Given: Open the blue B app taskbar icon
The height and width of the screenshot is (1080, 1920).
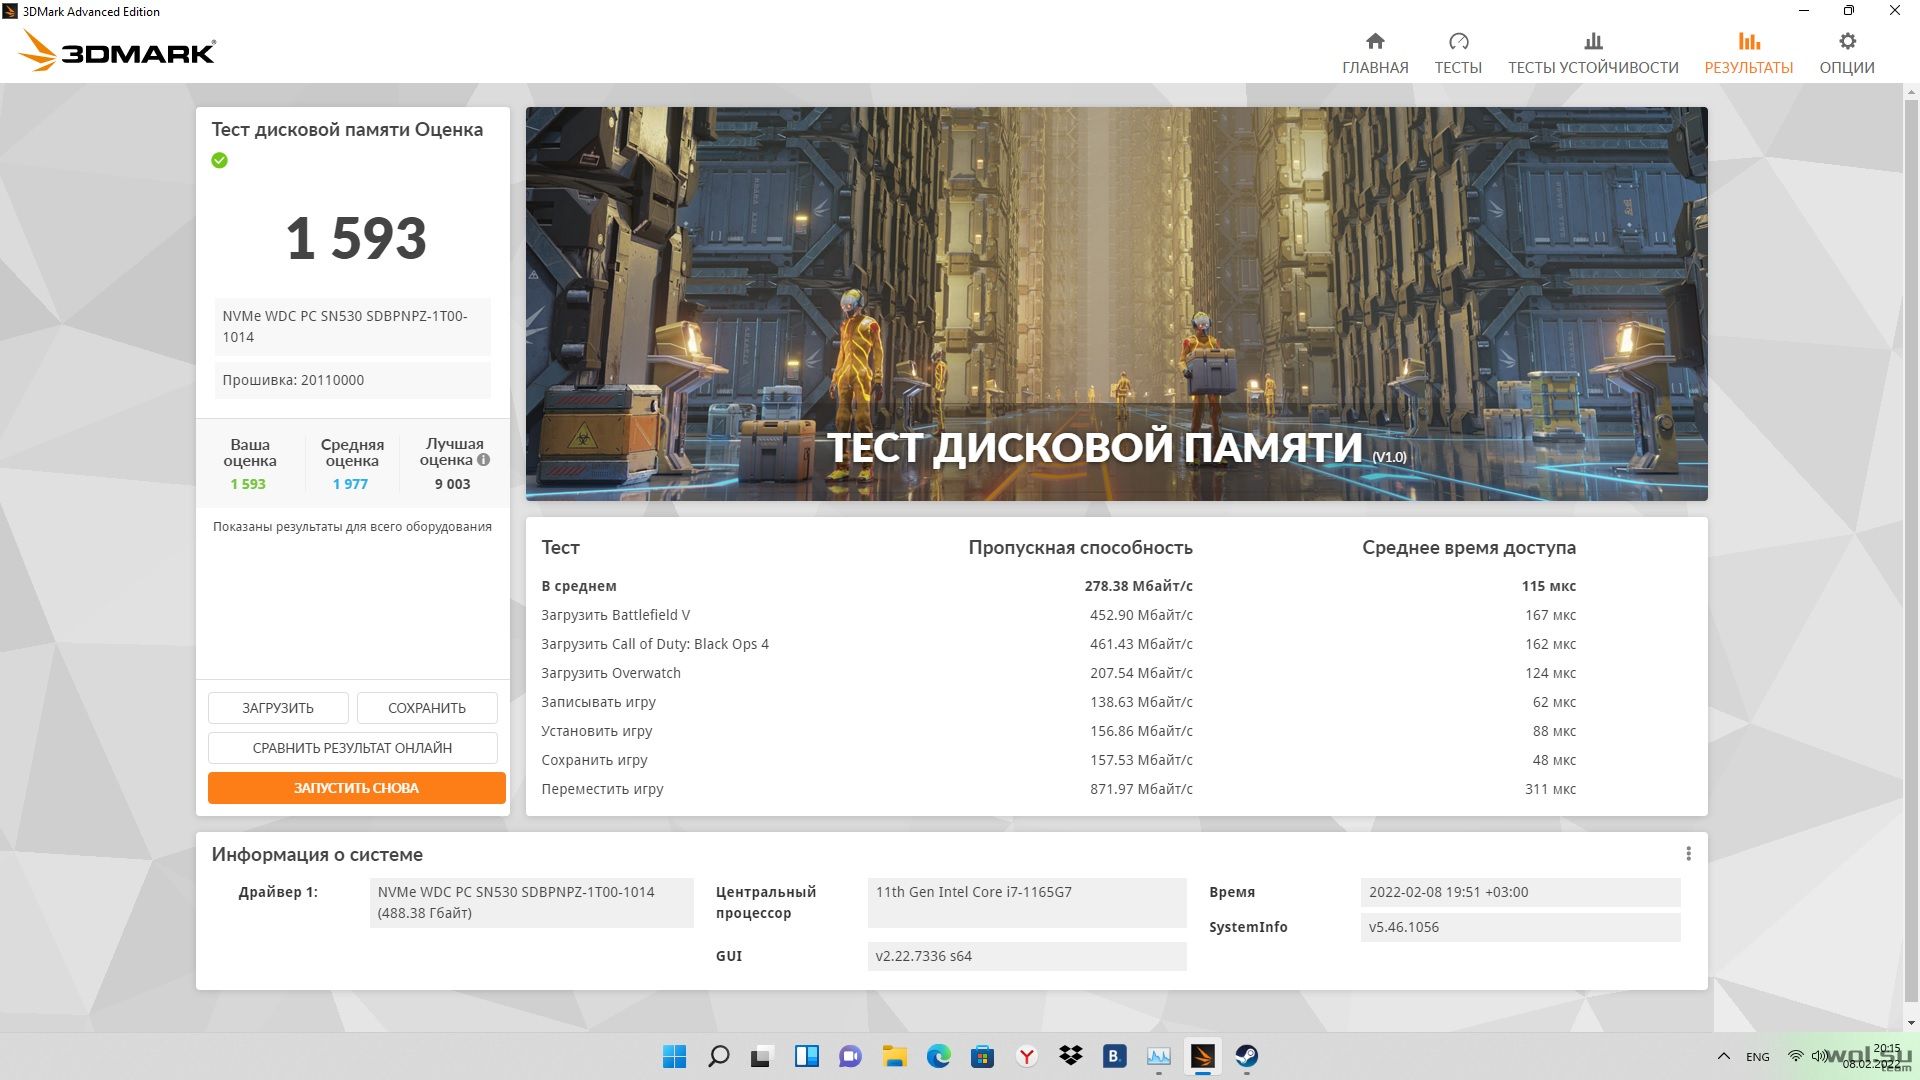Looking at the screenshot, I should click(1114, 1056).
